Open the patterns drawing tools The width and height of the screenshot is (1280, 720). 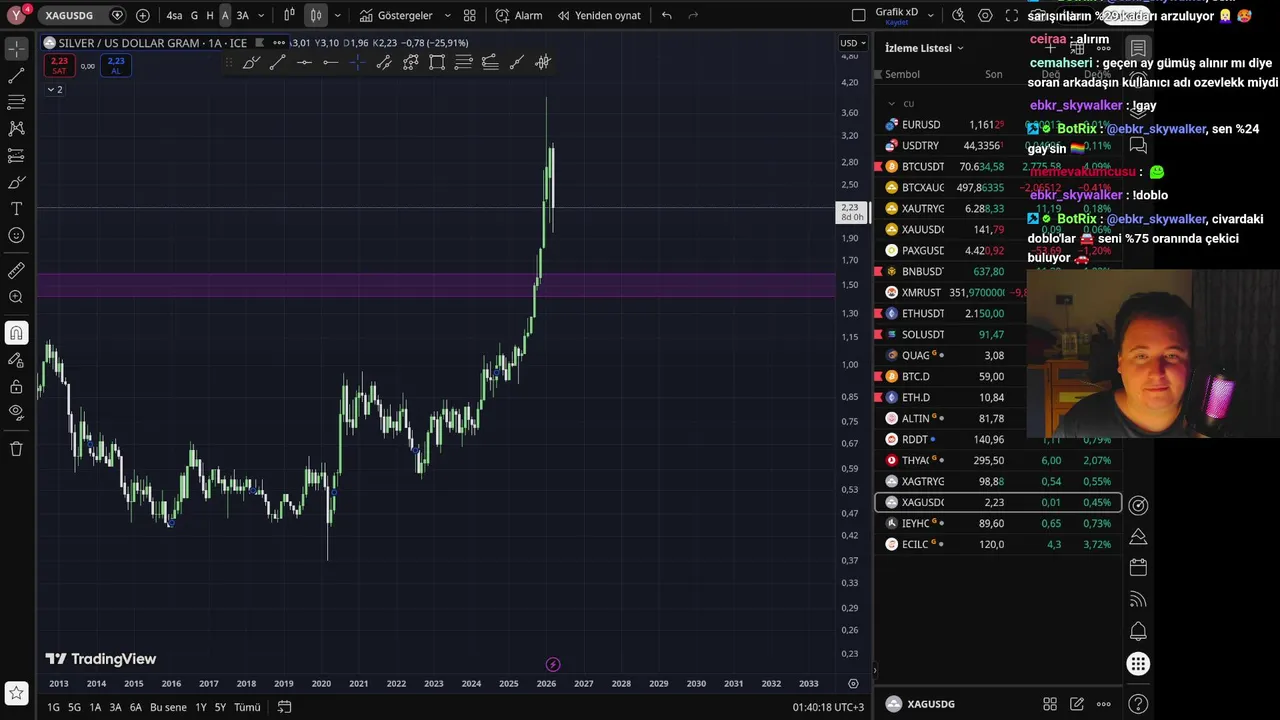pos(16,129)
